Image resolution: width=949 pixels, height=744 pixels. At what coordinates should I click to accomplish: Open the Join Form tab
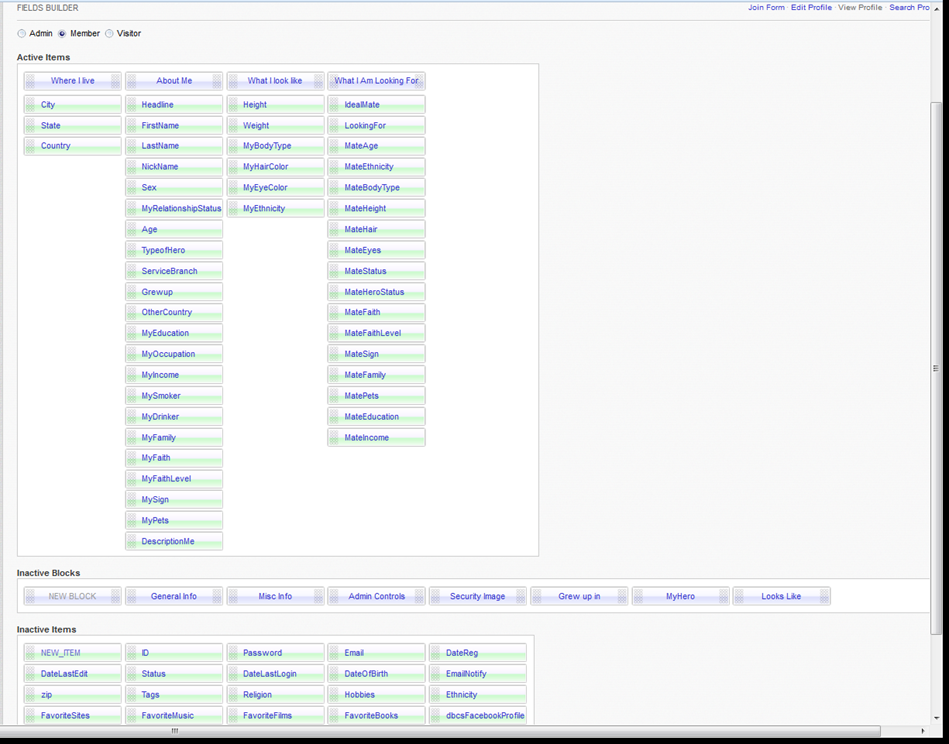click(x=766, y=8)
